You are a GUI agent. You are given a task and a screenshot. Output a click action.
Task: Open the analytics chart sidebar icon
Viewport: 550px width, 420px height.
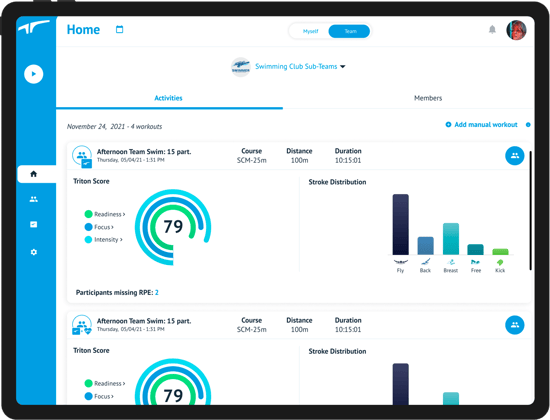pos(34,225)
